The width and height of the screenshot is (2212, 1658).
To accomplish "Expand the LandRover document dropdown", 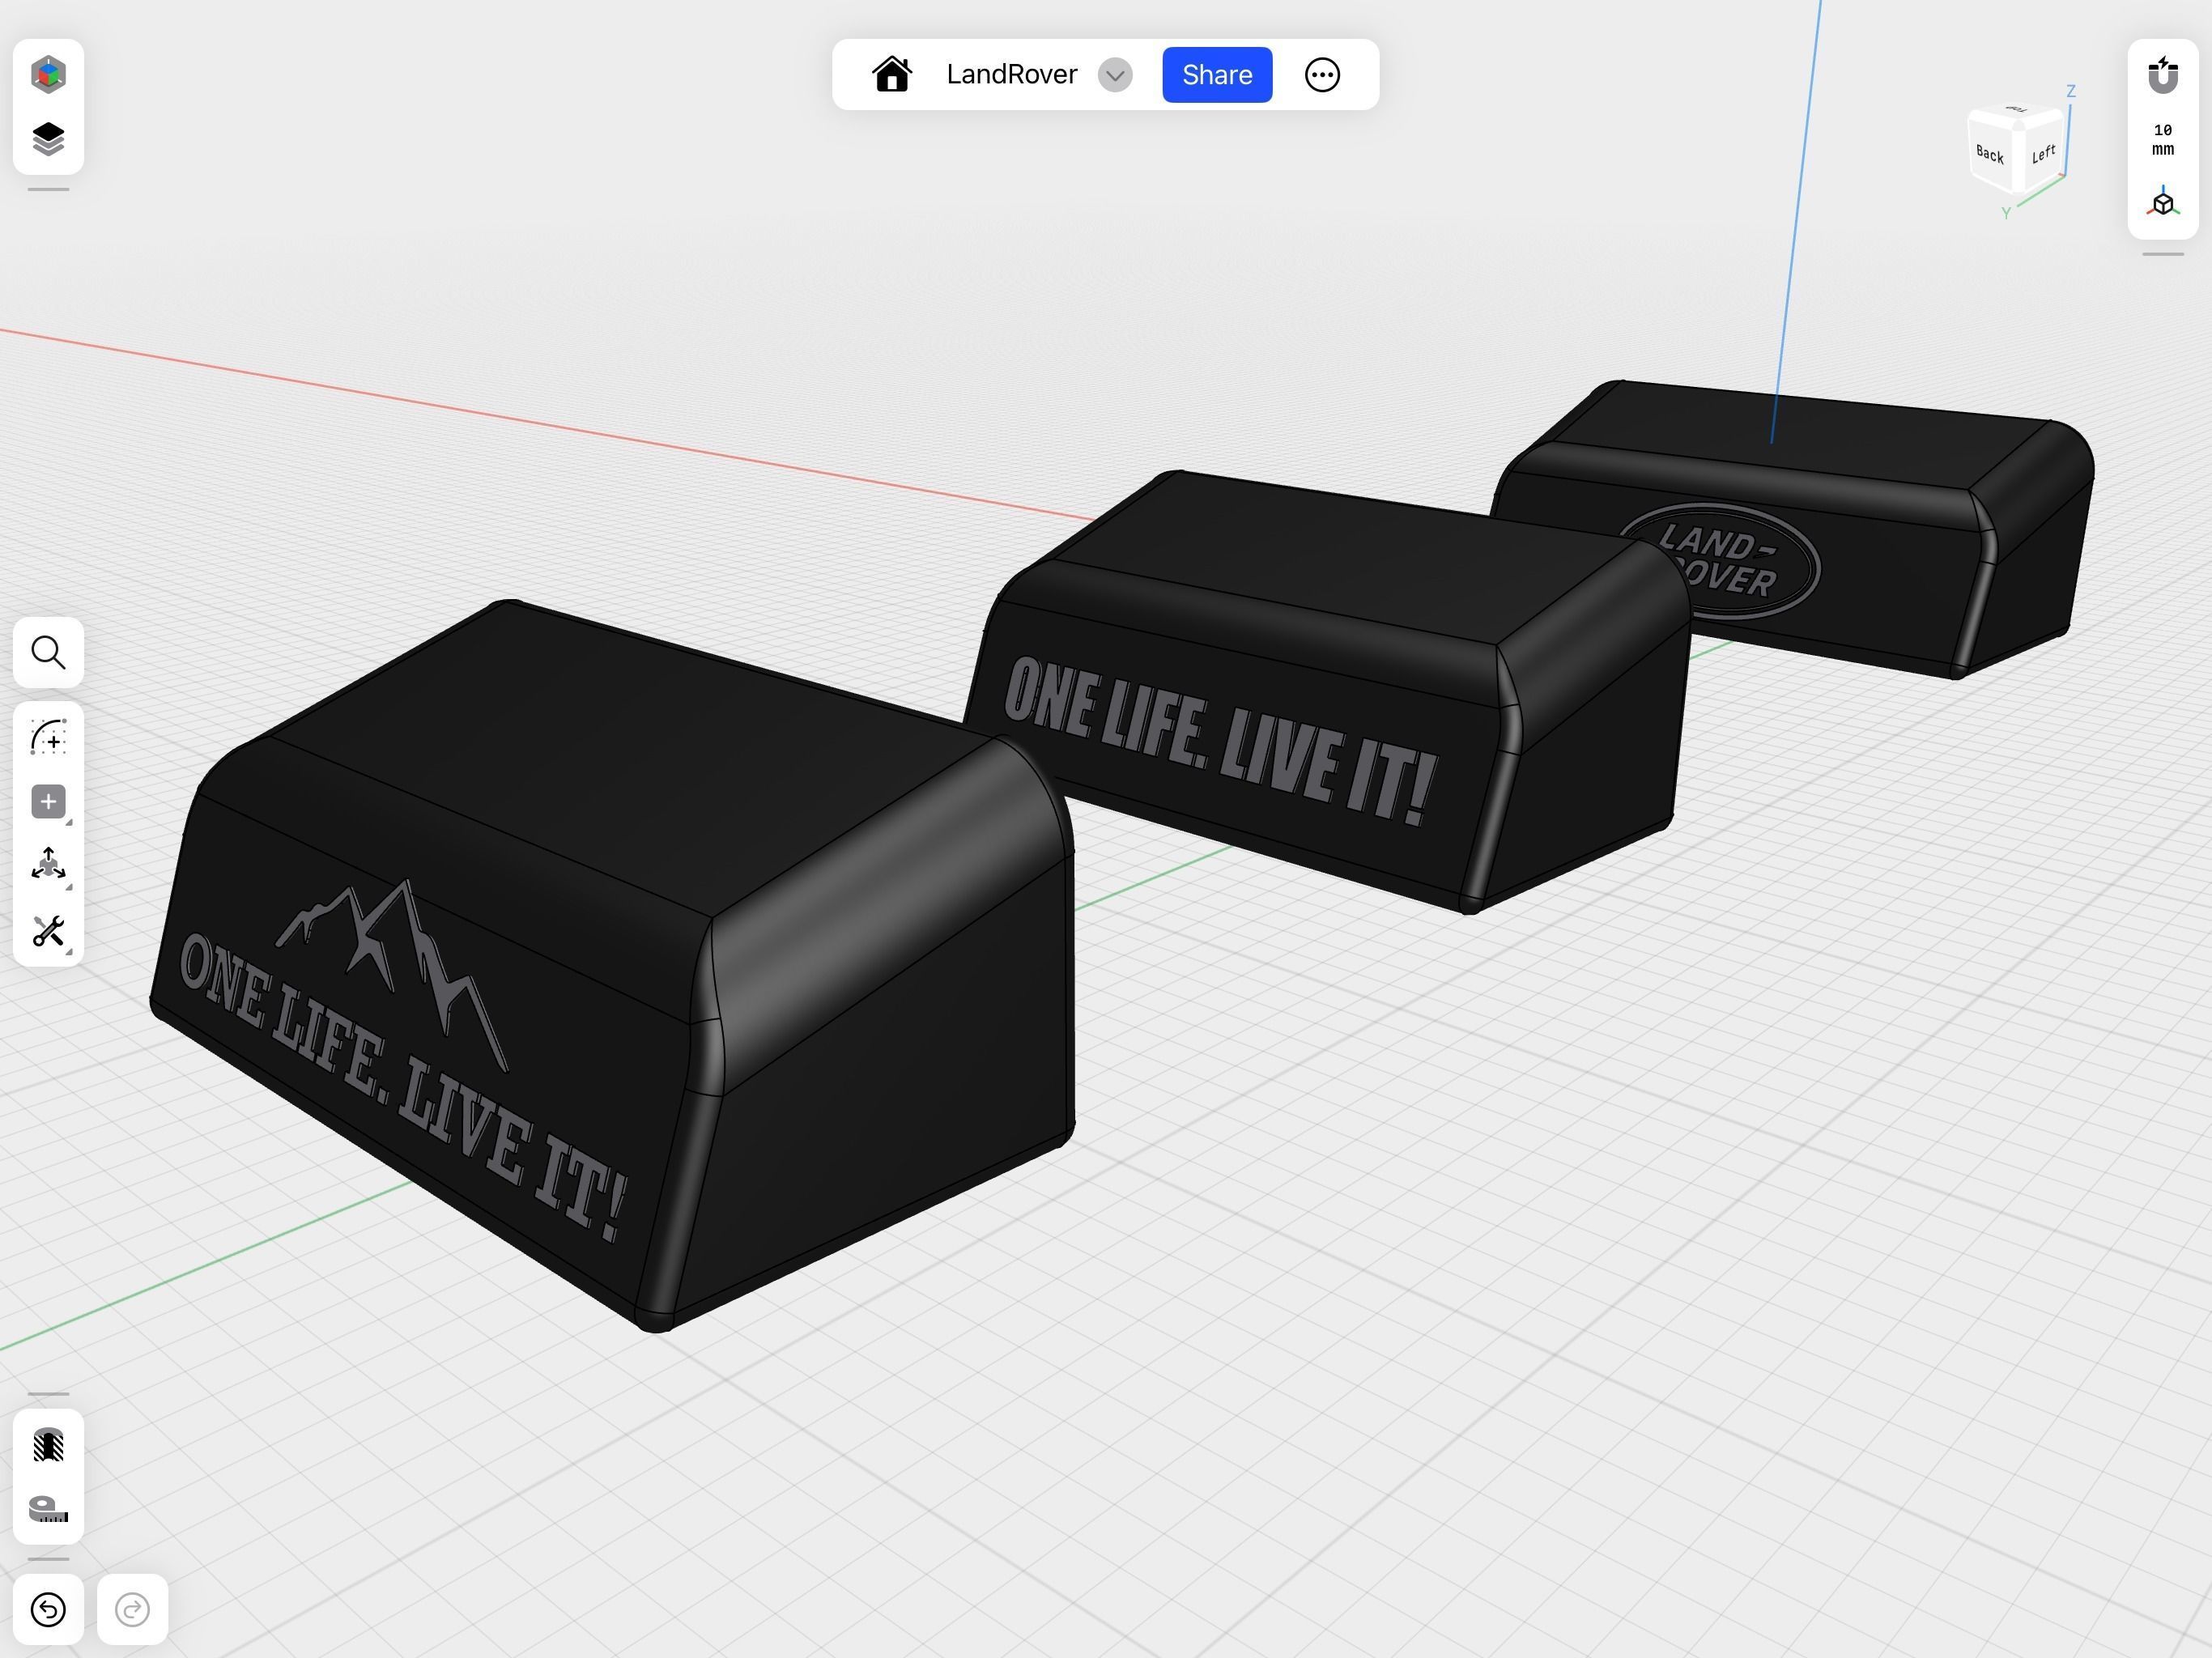I will (1115, 75).
